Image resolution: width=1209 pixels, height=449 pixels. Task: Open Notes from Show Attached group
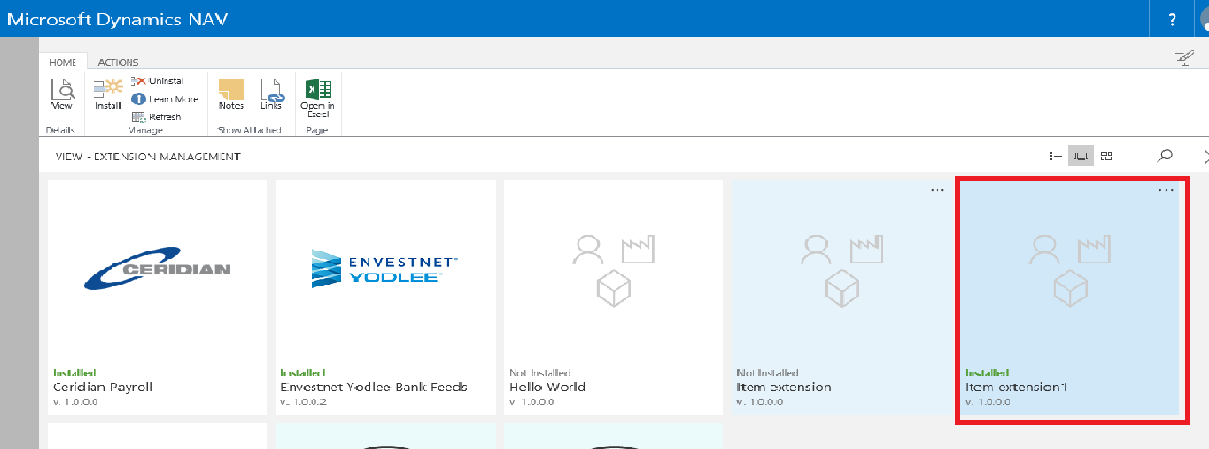[x=231, y=94]
